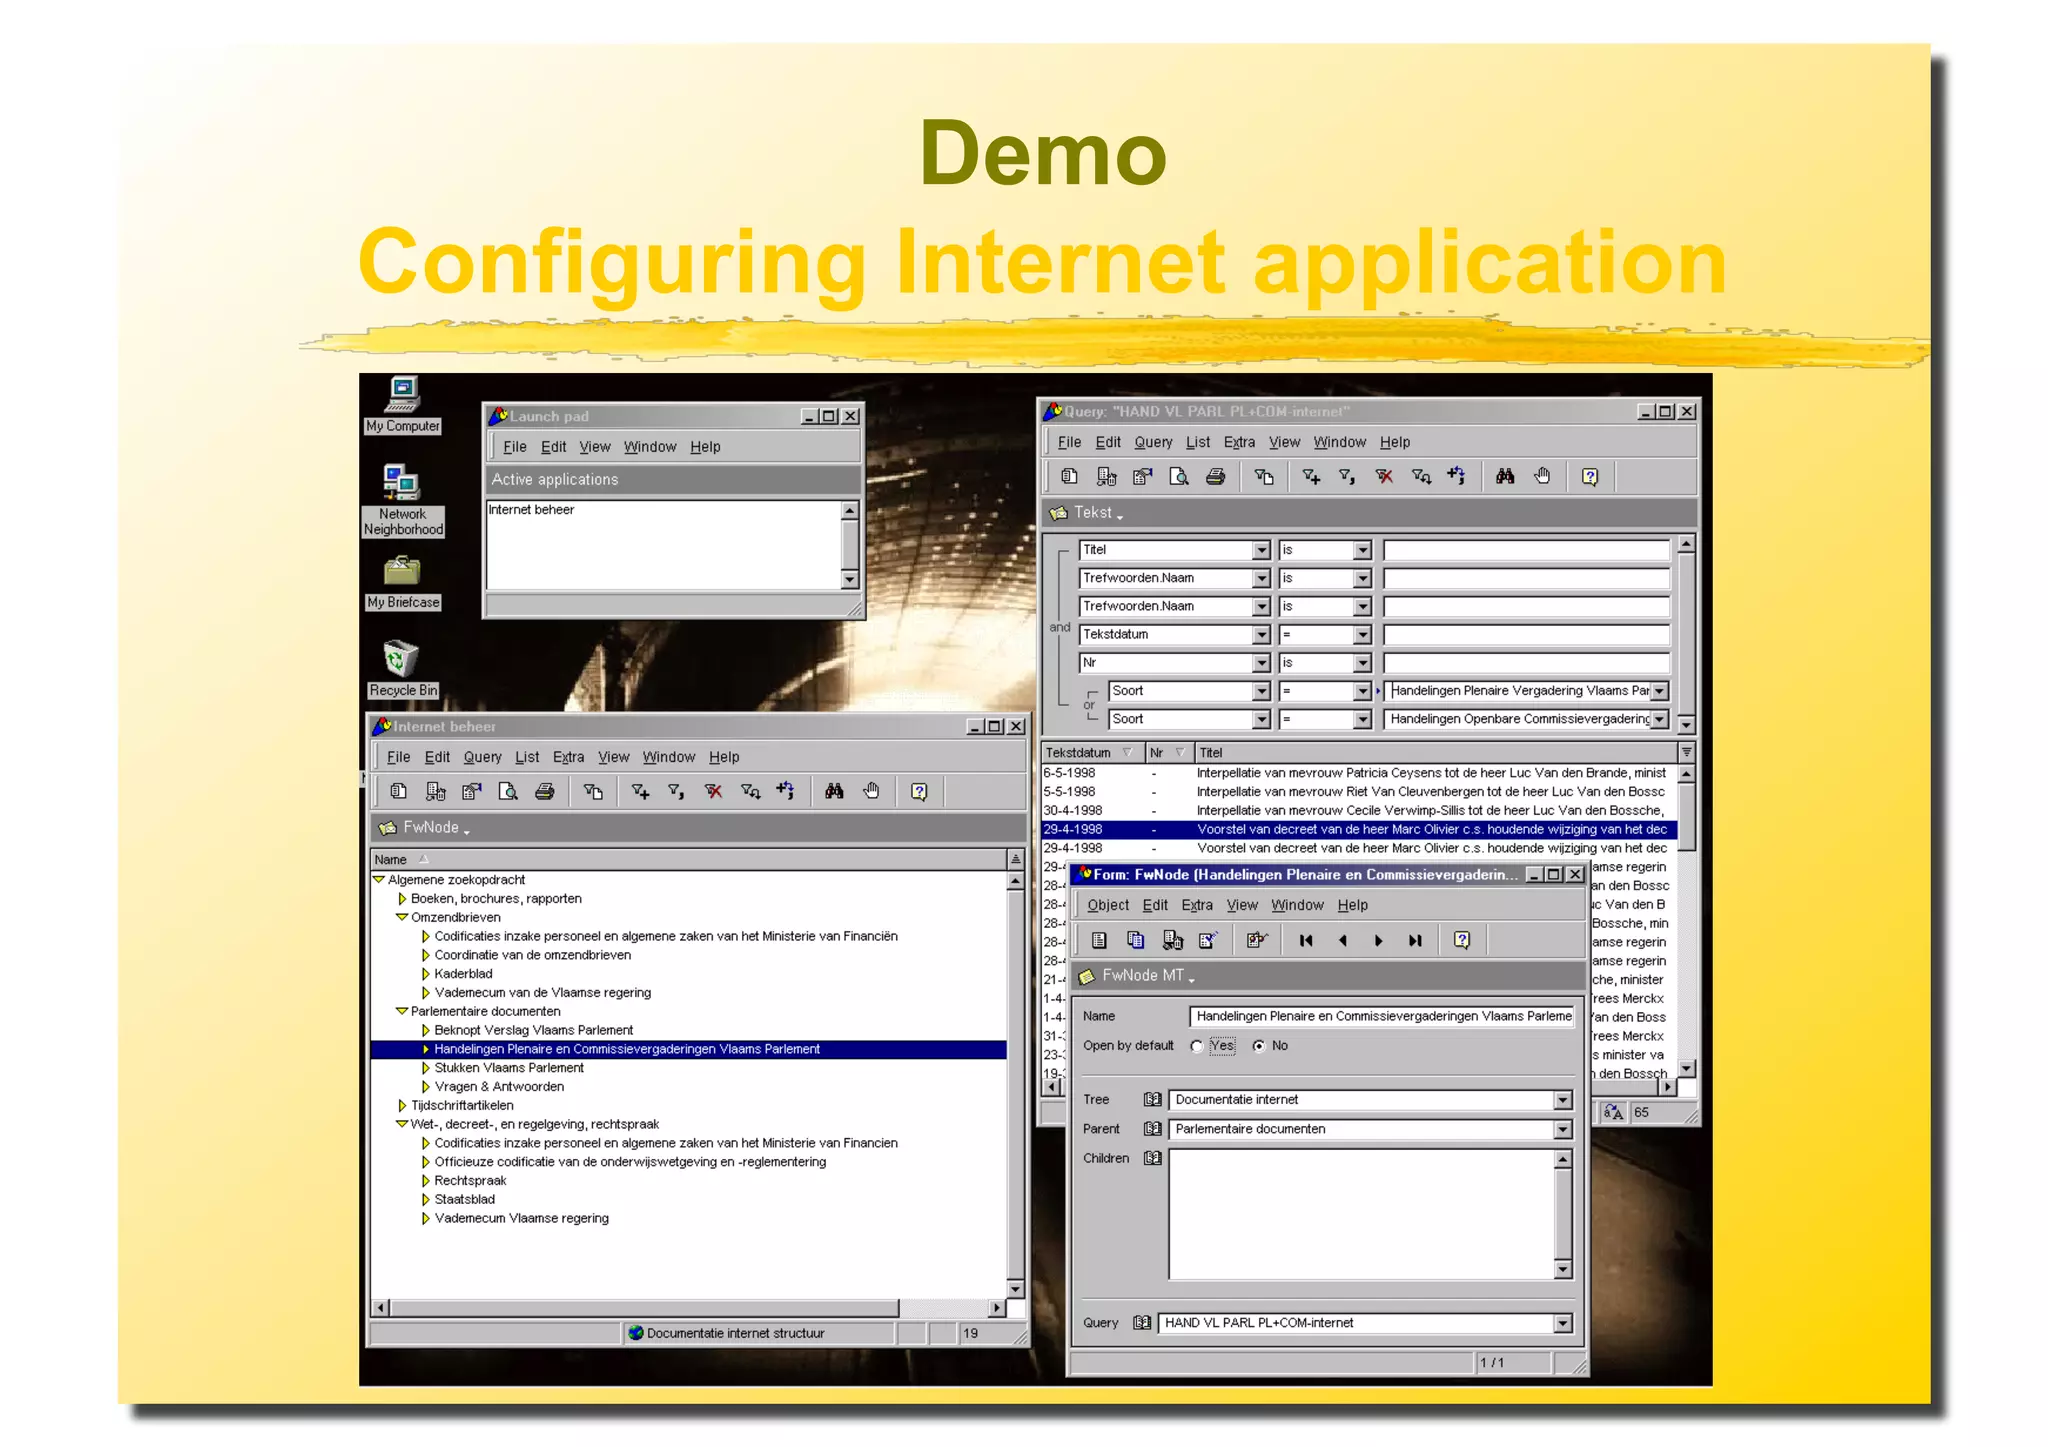Open the Titel field dropdown in Query window
2048x1447 pixels.
click(x=1261, y=550)
